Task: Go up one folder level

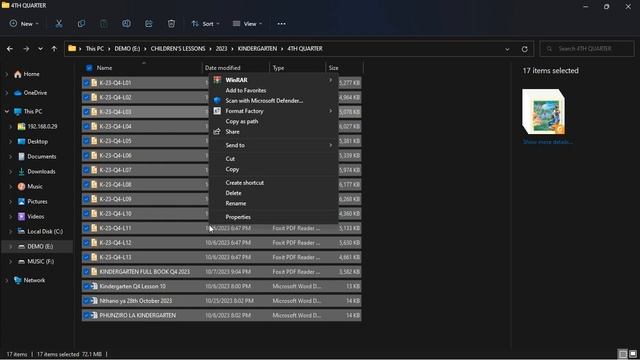Action: coord(54,49)
